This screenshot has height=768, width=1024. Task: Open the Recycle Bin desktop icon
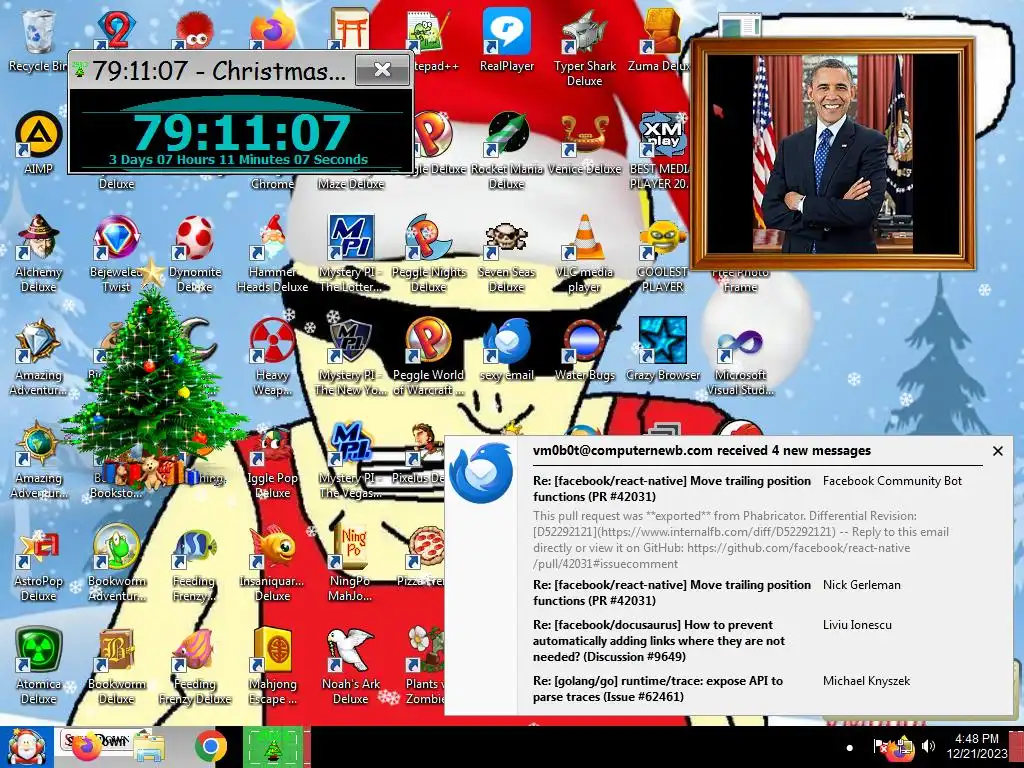click(x=38, y=39)
